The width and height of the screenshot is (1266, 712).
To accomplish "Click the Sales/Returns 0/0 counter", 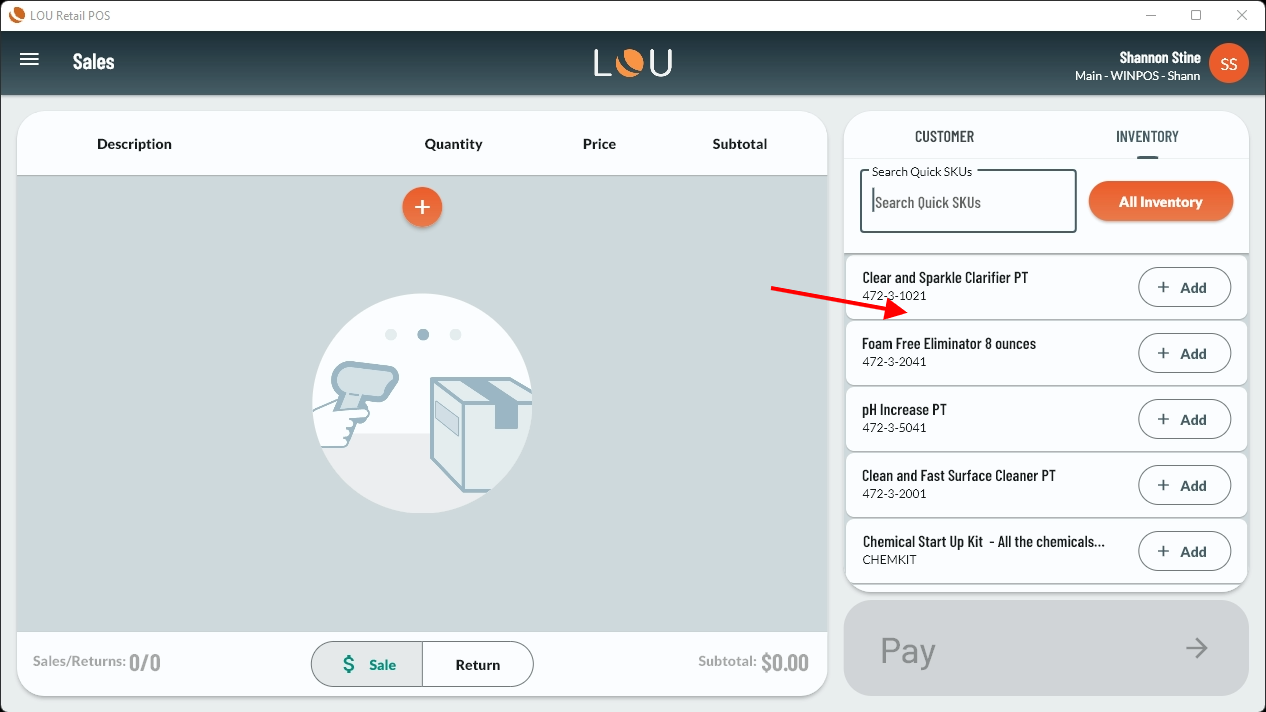I will click(97, 662).
